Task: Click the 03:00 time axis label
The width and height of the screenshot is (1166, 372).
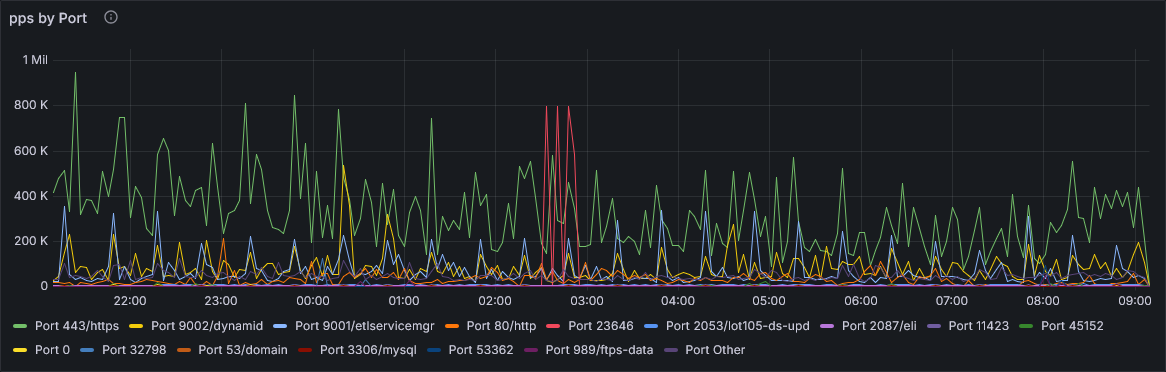Action: 586,301
